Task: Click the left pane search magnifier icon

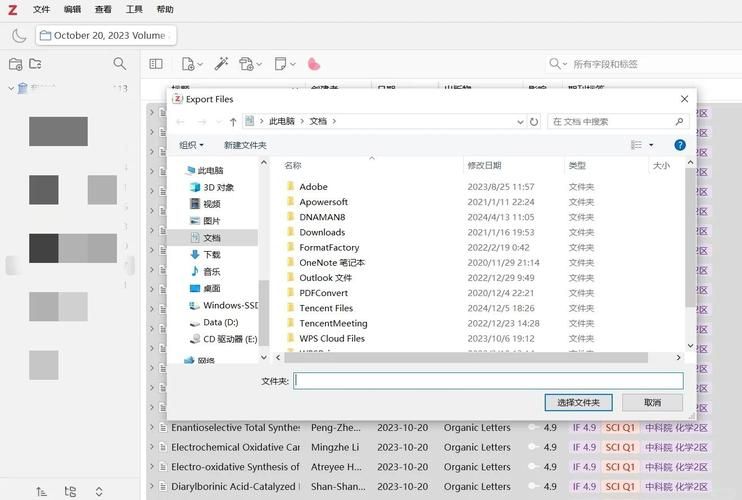Action: pyautogui.click(x=120, y=63)
